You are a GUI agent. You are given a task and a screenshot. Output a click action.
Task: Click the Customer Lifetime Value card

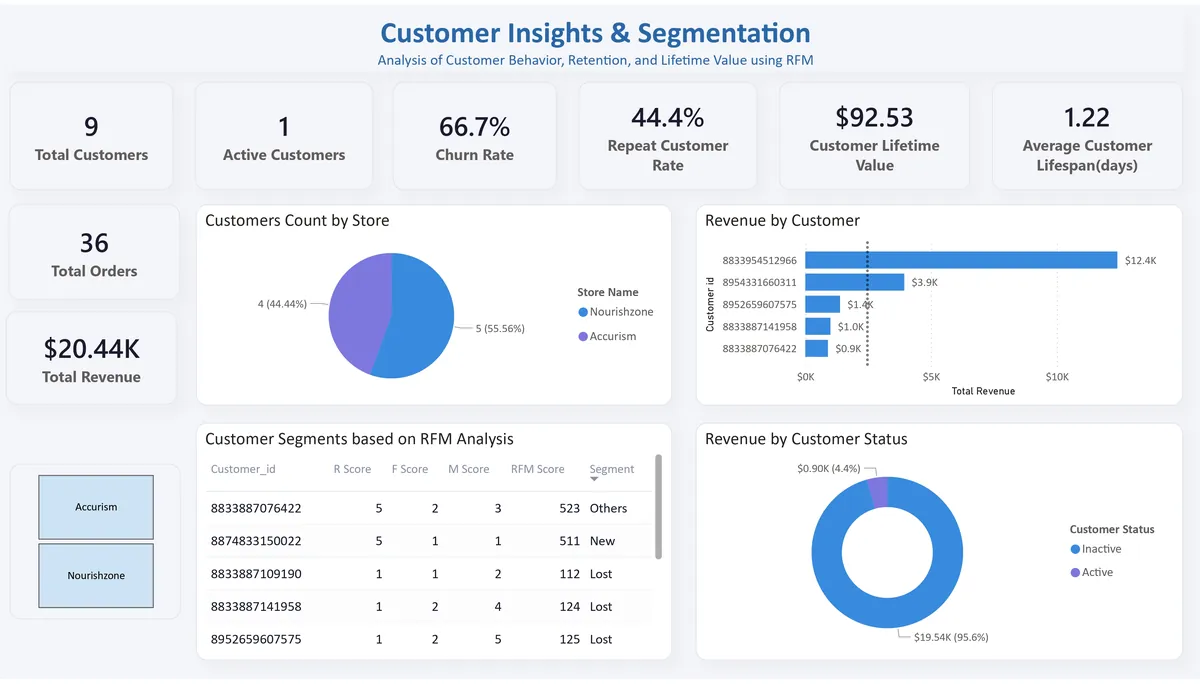click(x=874, y=136)
